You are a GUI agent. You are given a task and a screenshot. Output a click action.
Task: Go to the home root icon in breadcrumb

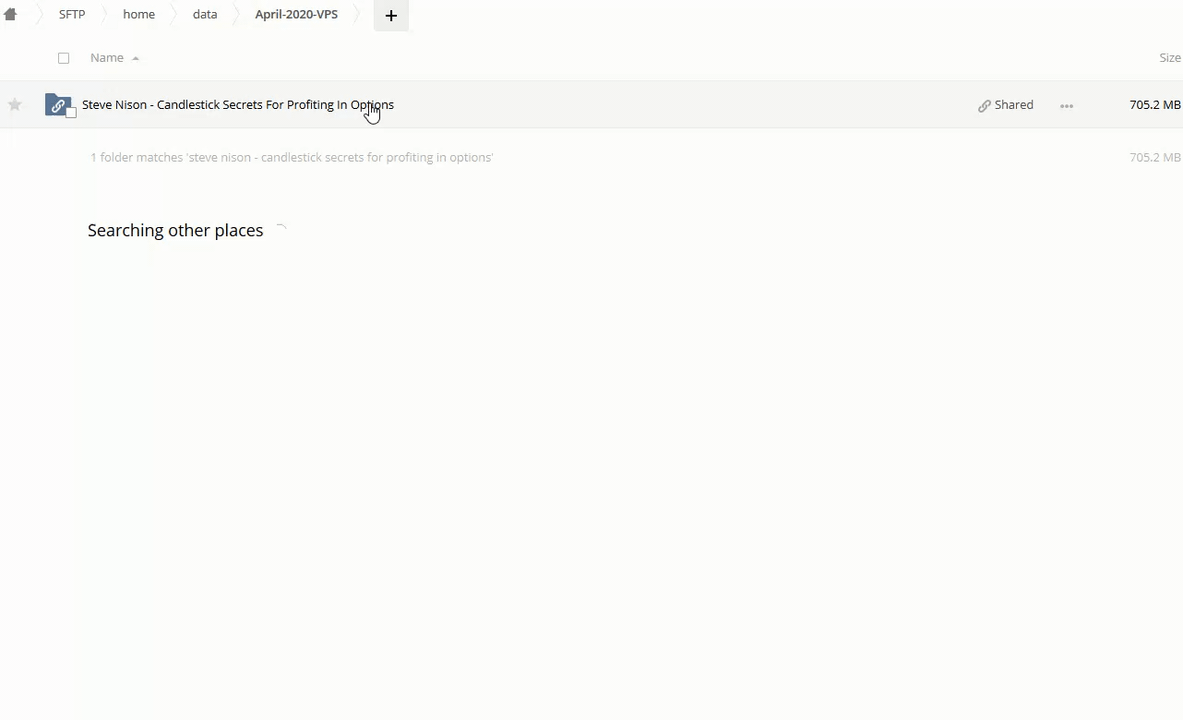10,15
